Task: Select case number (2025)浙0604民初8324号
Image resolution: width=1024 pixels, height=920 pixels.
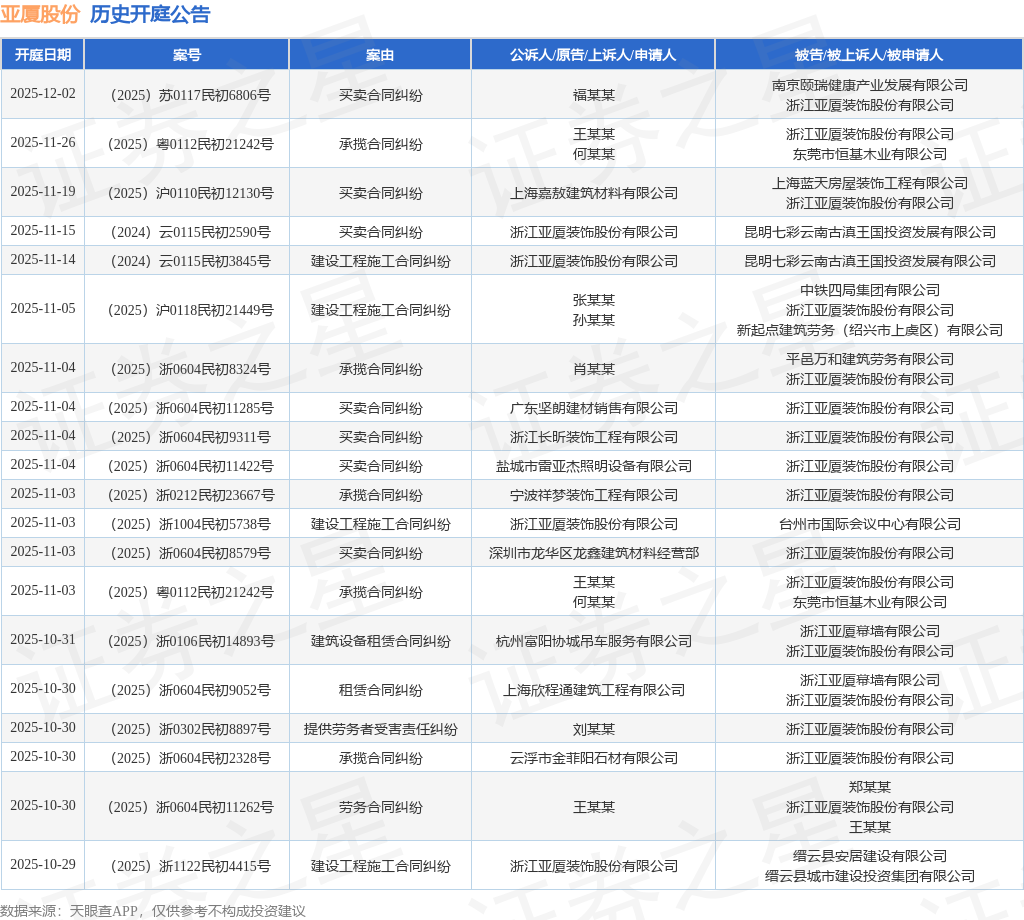Action: (x=187, y=369)
